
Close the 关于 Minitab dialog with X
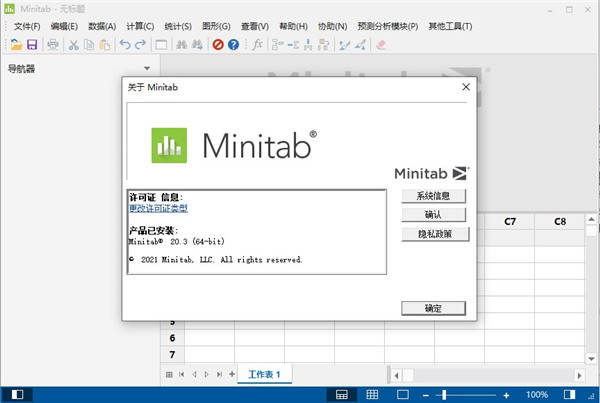(x=466, y=87)
